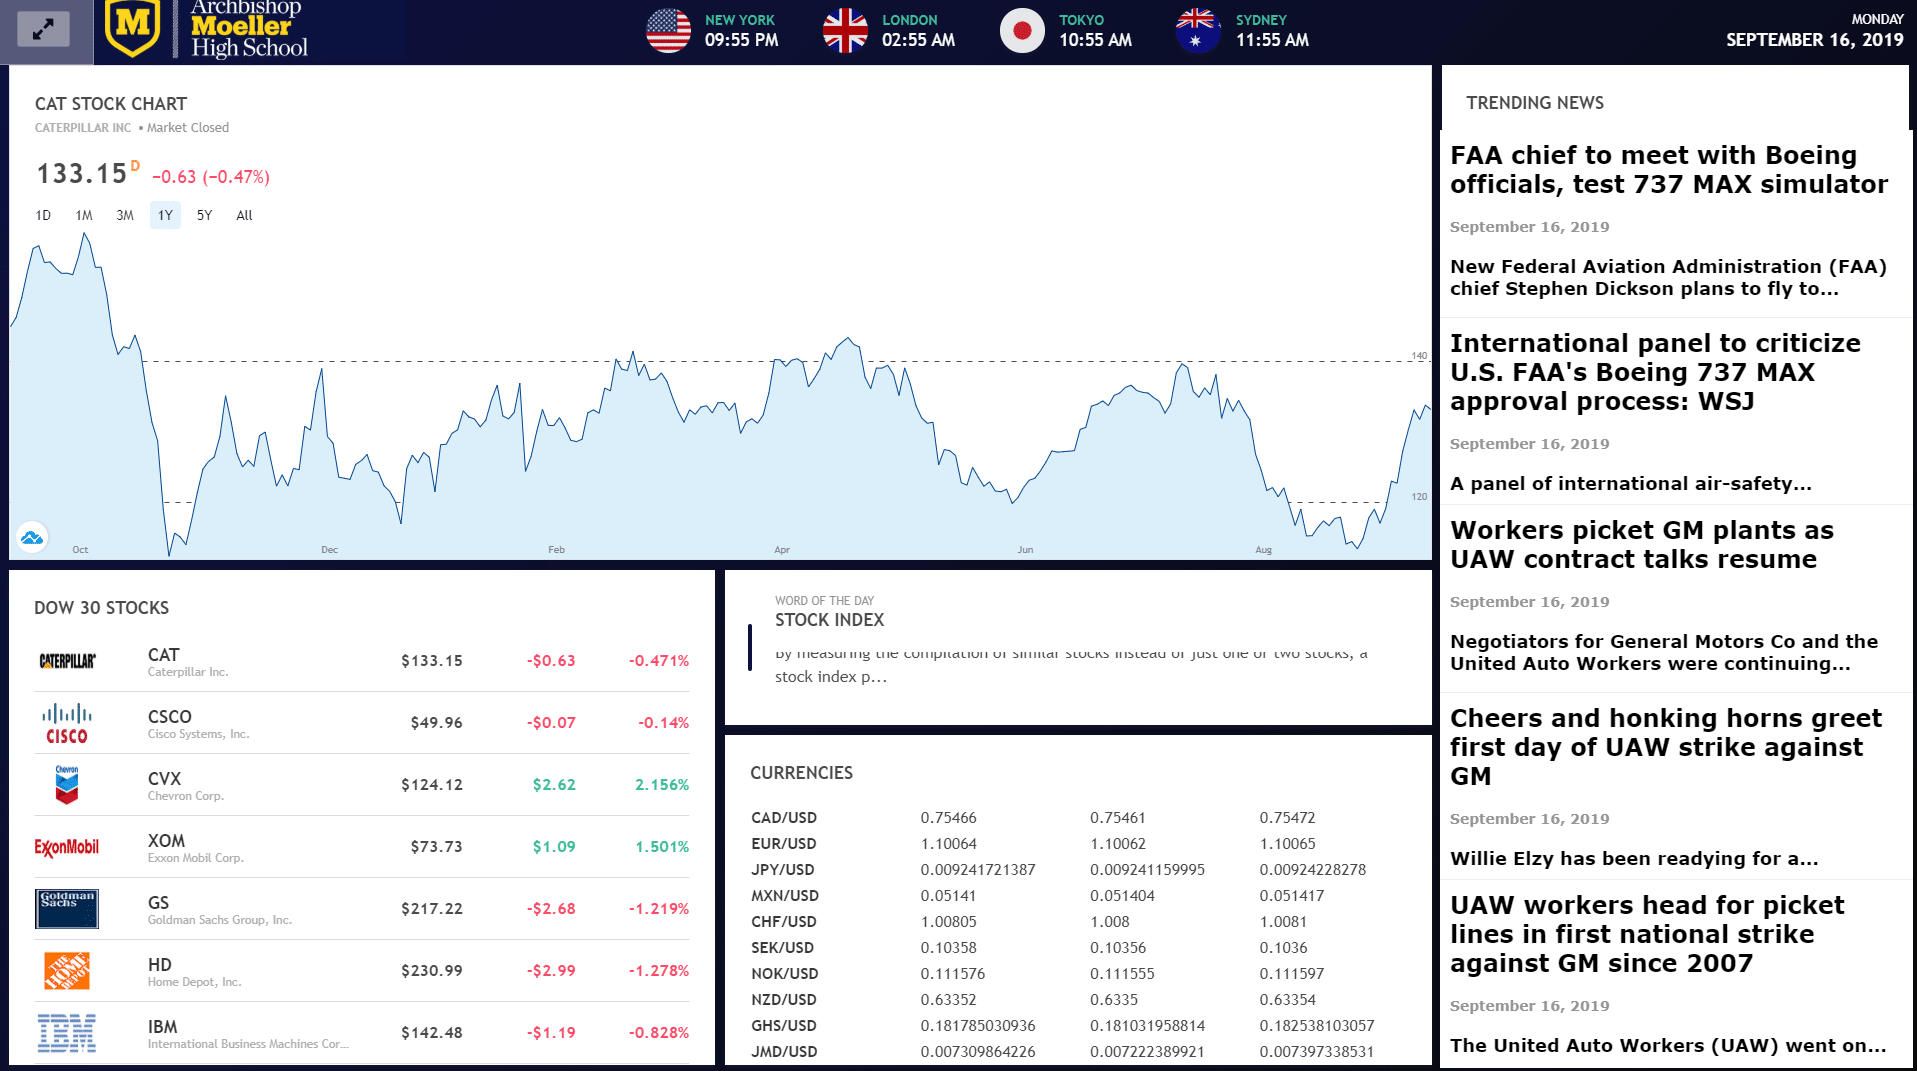Click the New York 09:55 PM clock
The image size is (1917, 1071).
741,30
